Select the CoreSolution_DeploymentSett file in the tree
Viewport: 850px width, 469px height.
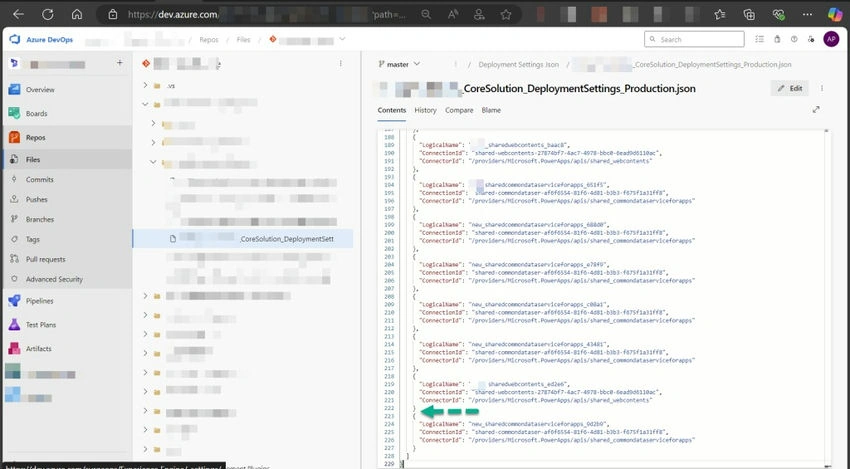coord(243,239)
